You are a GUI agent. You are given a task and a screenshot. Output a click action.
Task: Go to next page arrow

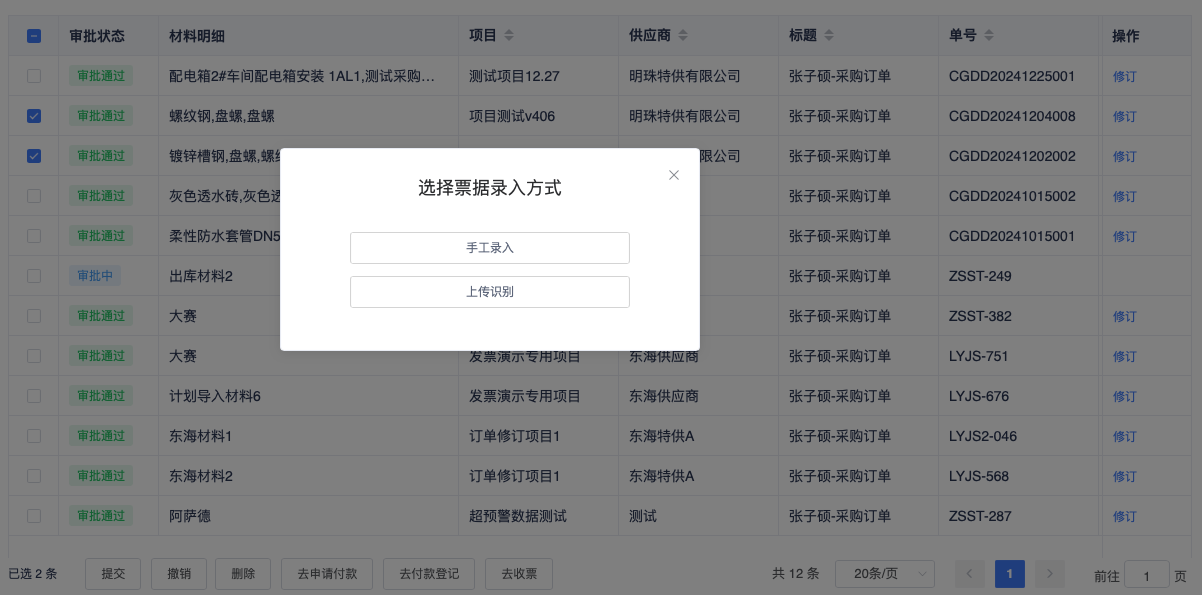pyautogui.click(x=1050, y=574)
